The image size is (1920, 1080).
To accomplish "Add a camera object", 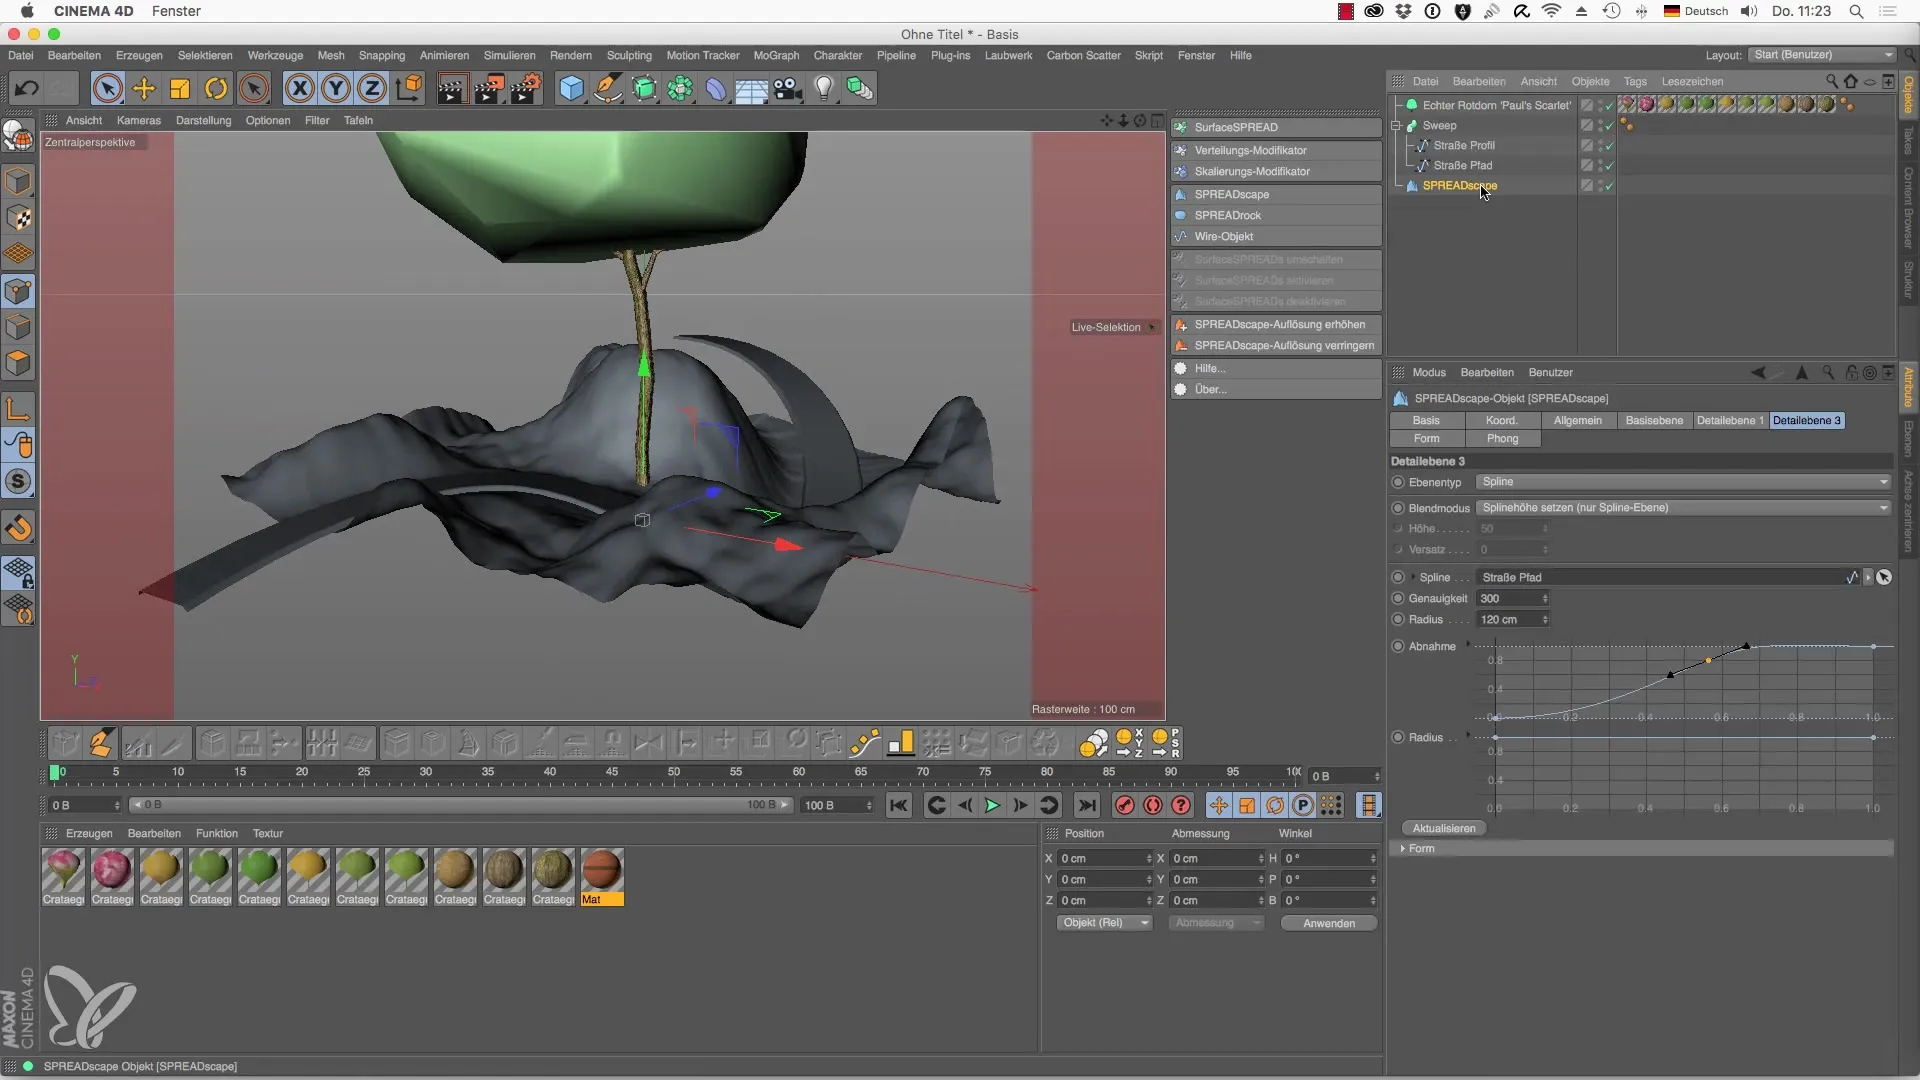I will [788, 88].
